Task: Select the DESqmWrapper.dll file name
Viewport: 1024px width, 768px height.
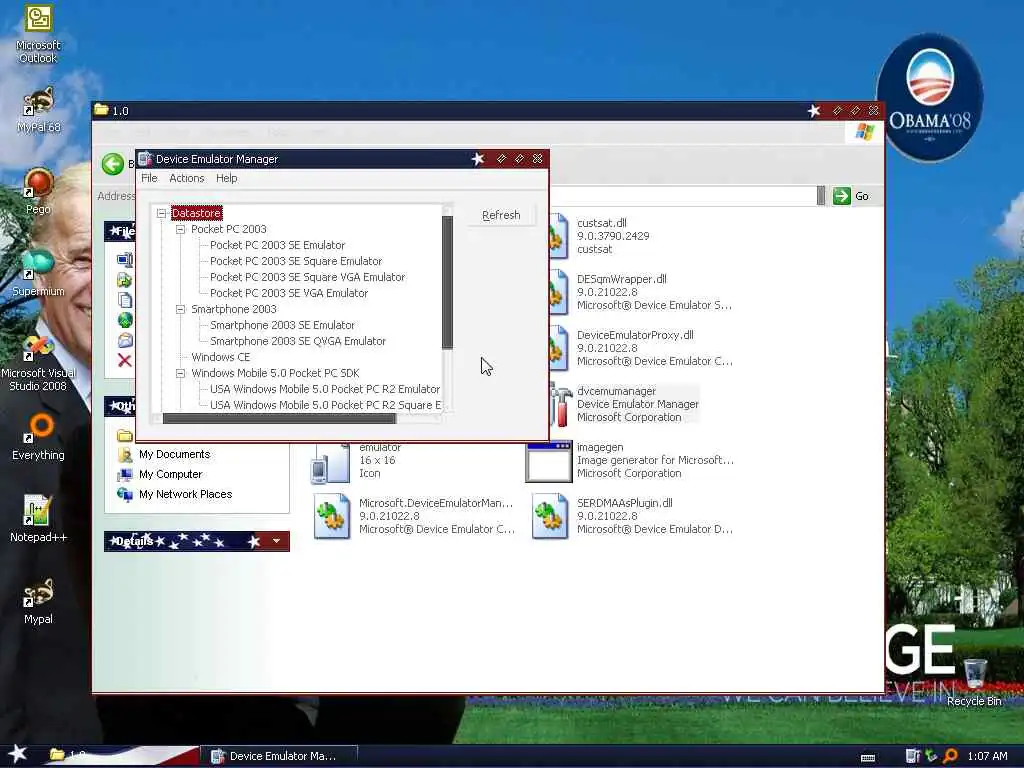Action: coord(621,280)
